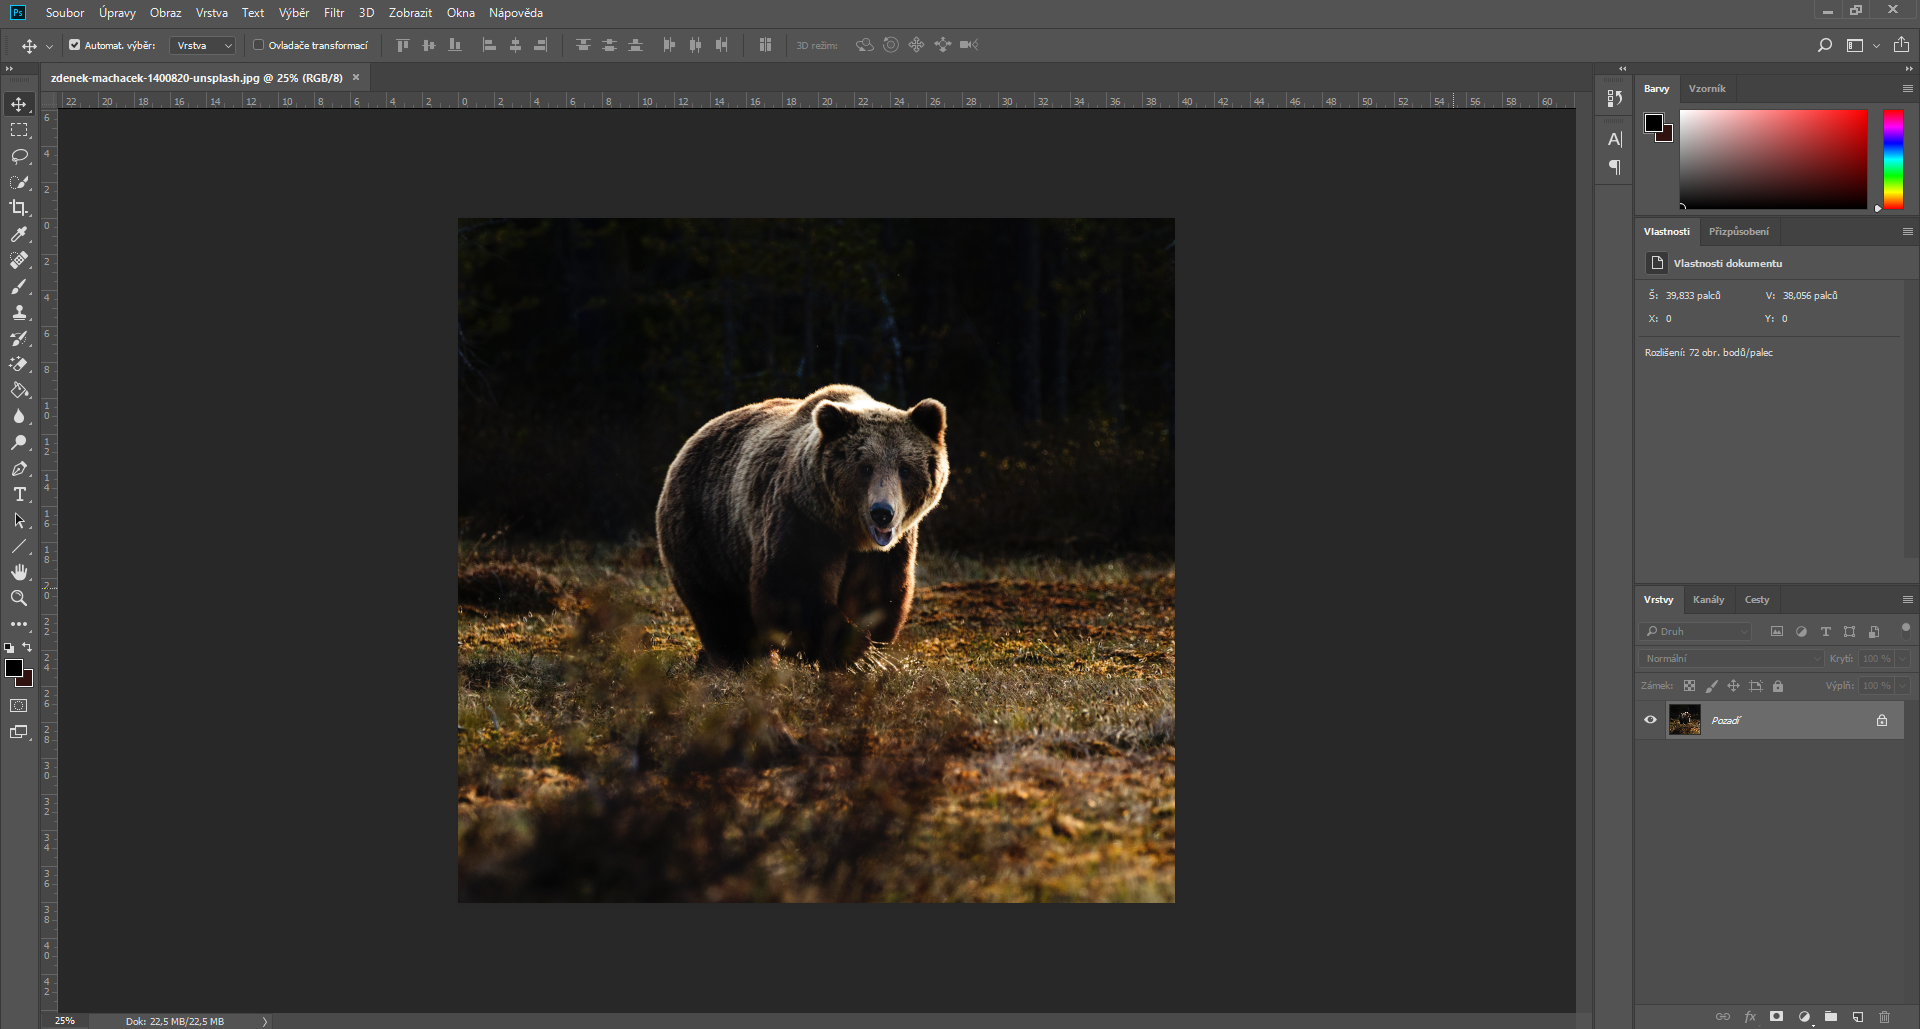Viewport: 1920px width, 1029px height.
Task: Hide the Pozadí layer visibility
Action: click(1650, 720)
